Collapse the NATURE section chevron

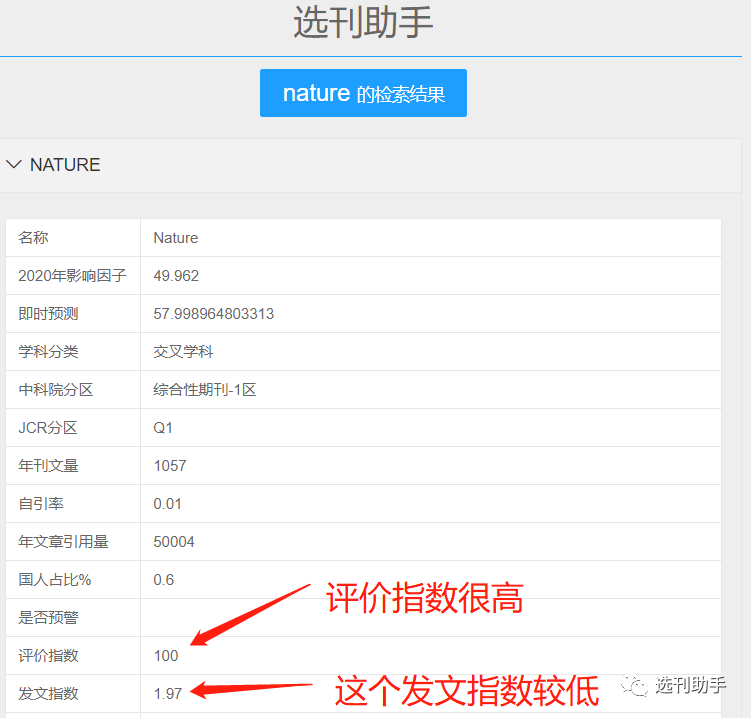[x=14, y=165]
